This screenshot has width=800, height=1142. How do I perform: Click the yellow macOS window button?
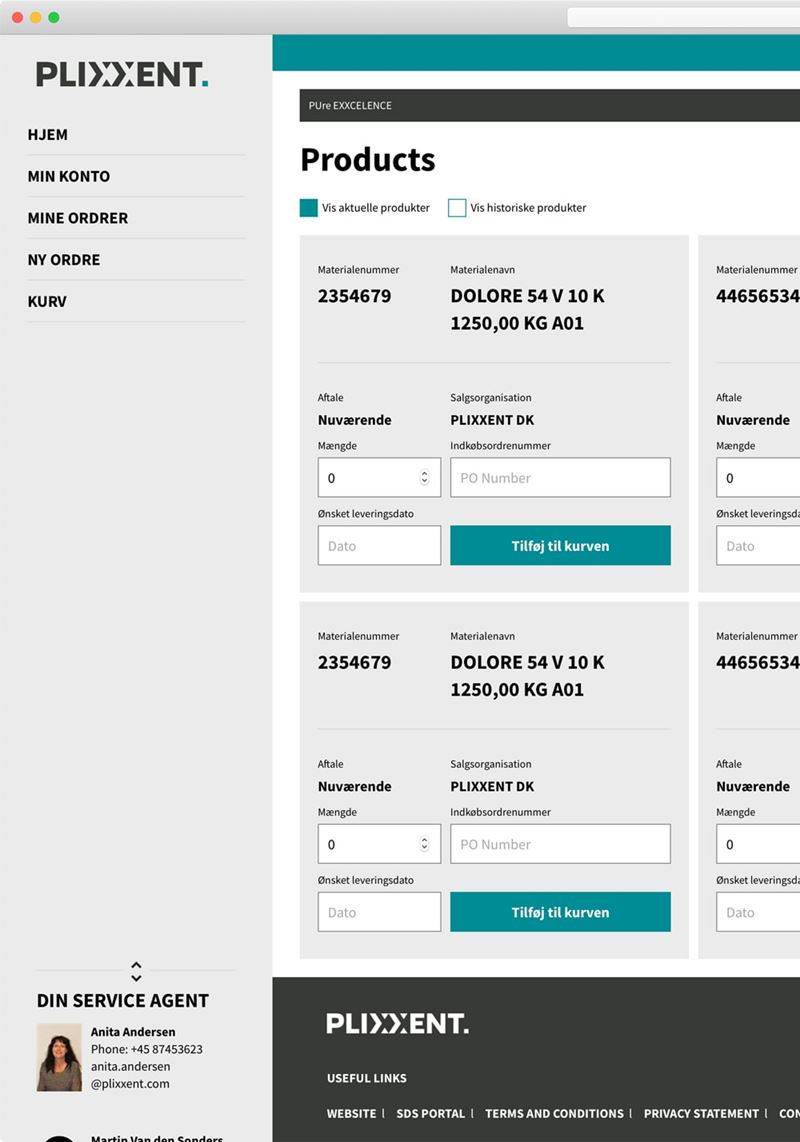click(x=36, y=17)
